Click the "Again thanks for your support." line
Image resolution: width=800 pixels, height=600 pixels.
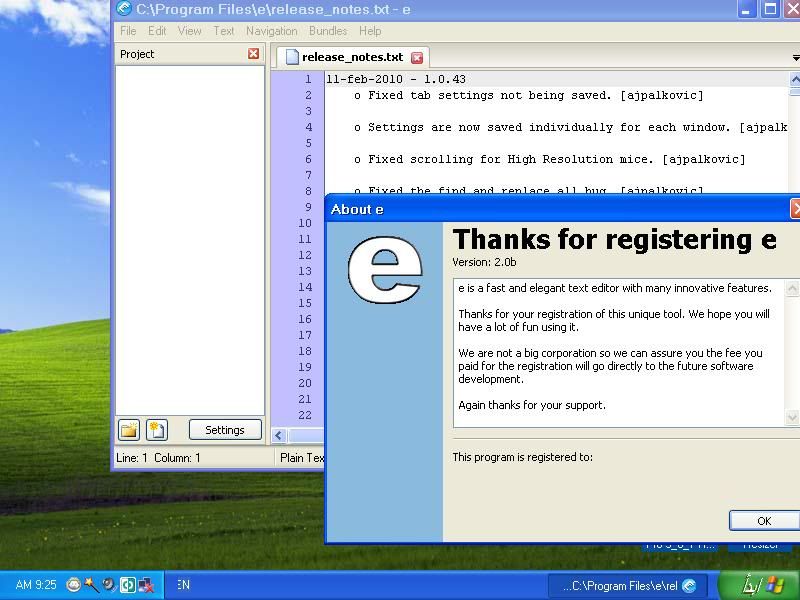coord(532,405)
